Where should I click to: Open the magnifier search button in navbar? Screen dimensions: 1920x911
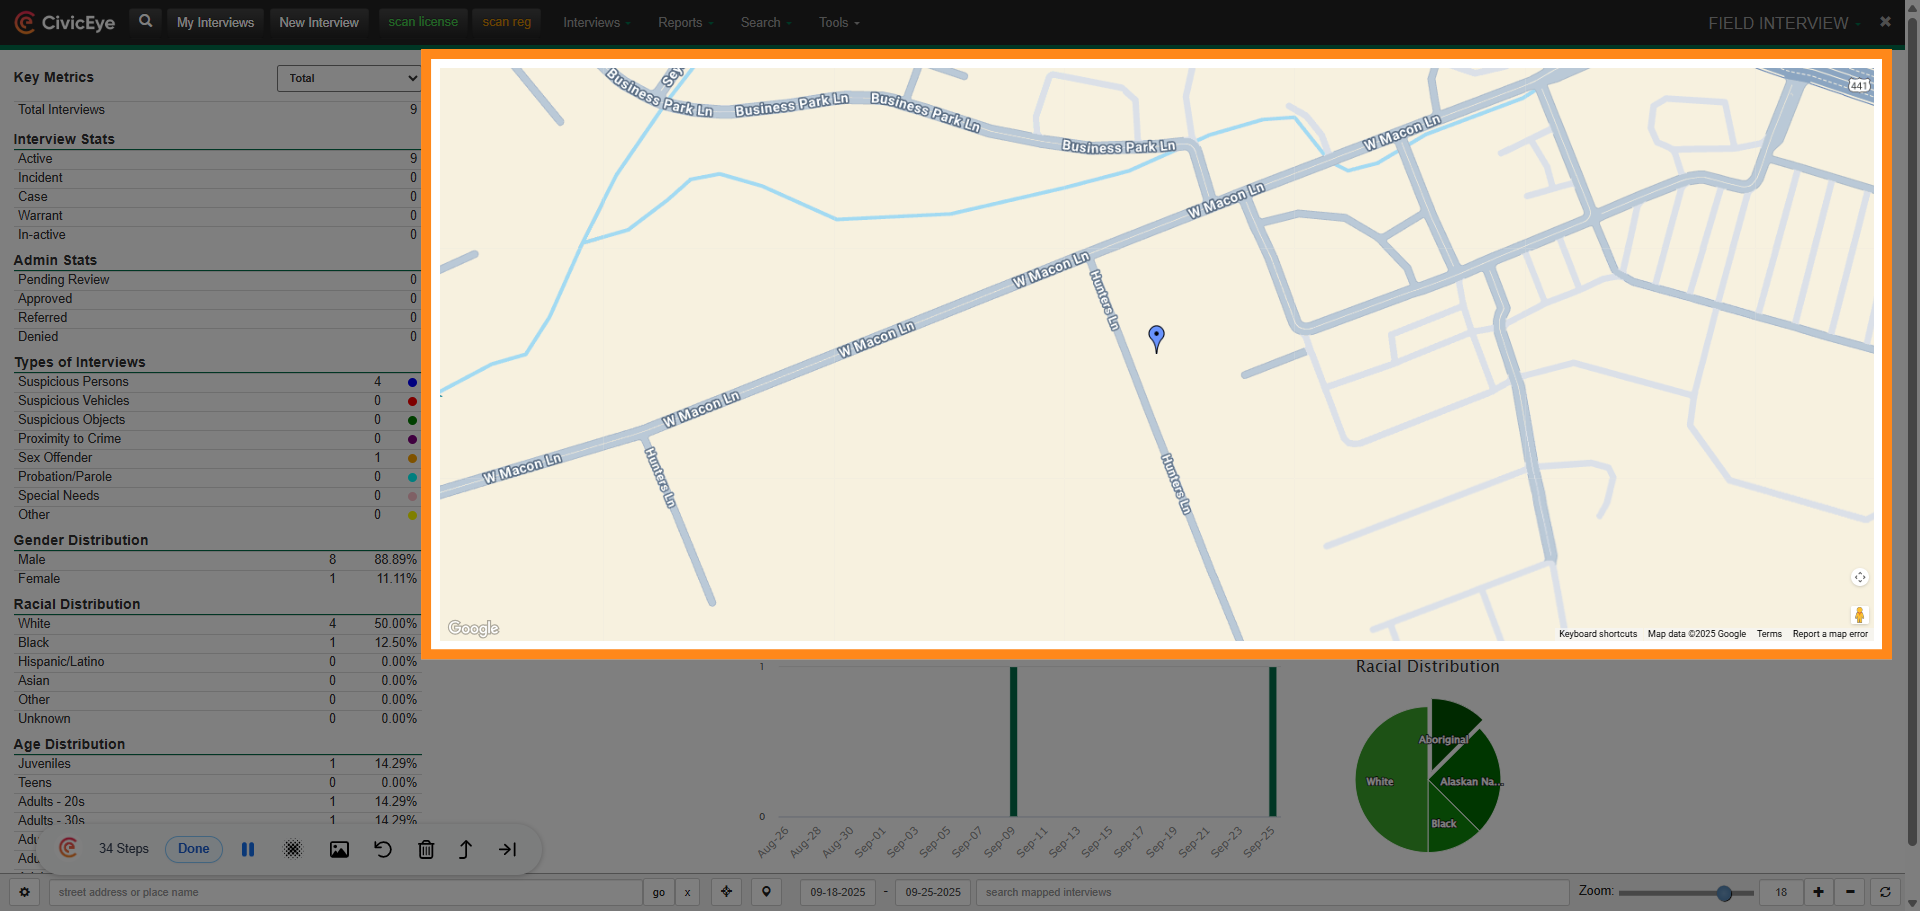coord(146,21)
